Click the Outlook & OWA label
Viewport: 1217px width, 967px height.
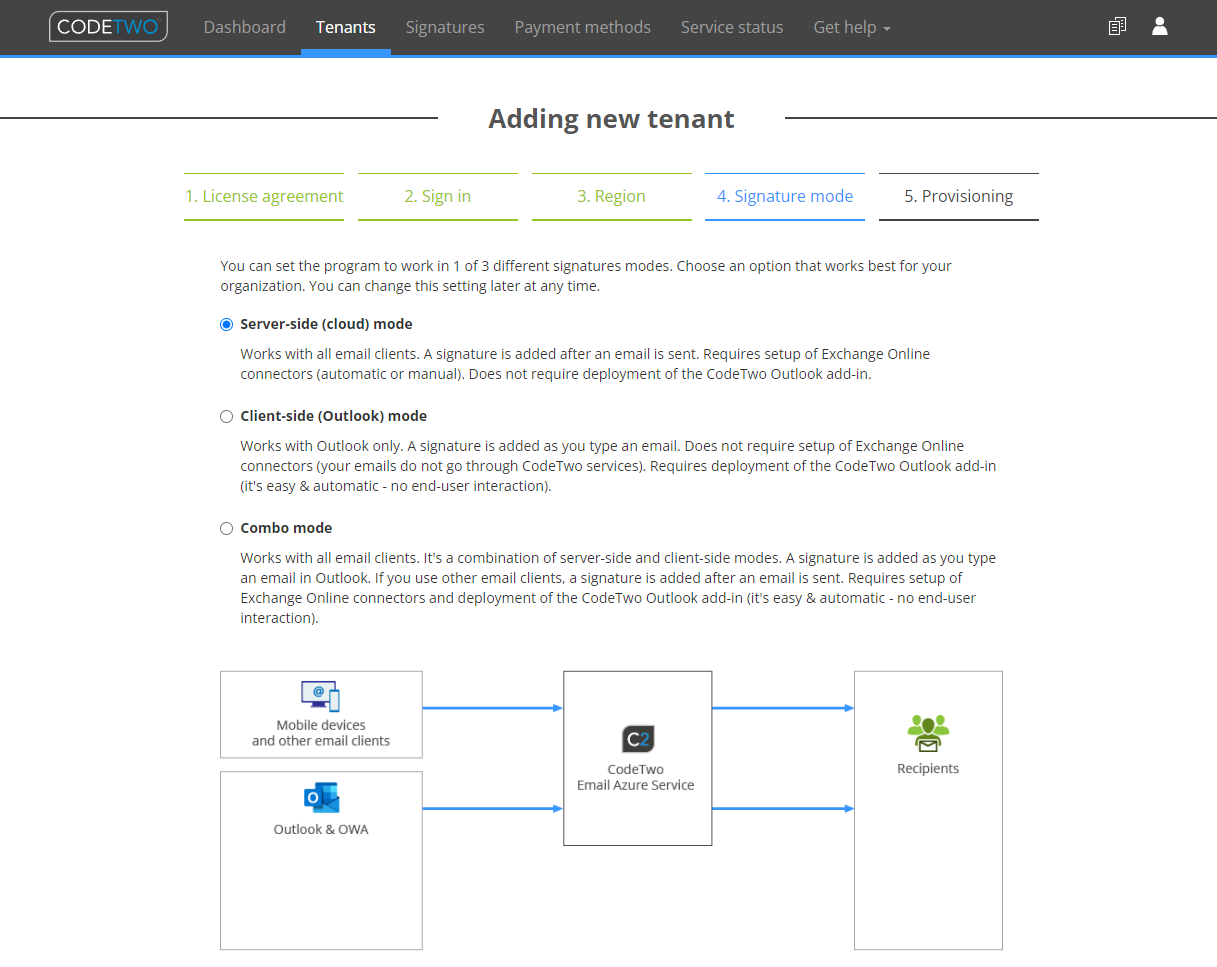(x=321, y=829)
